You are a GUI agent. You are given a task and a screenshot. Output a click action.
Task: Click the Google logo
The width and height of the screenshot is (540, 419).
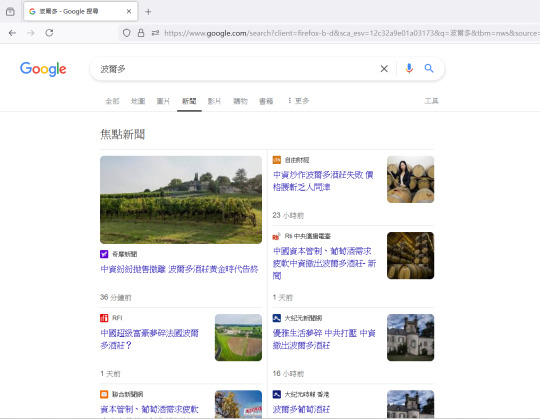tap(43, 69)
